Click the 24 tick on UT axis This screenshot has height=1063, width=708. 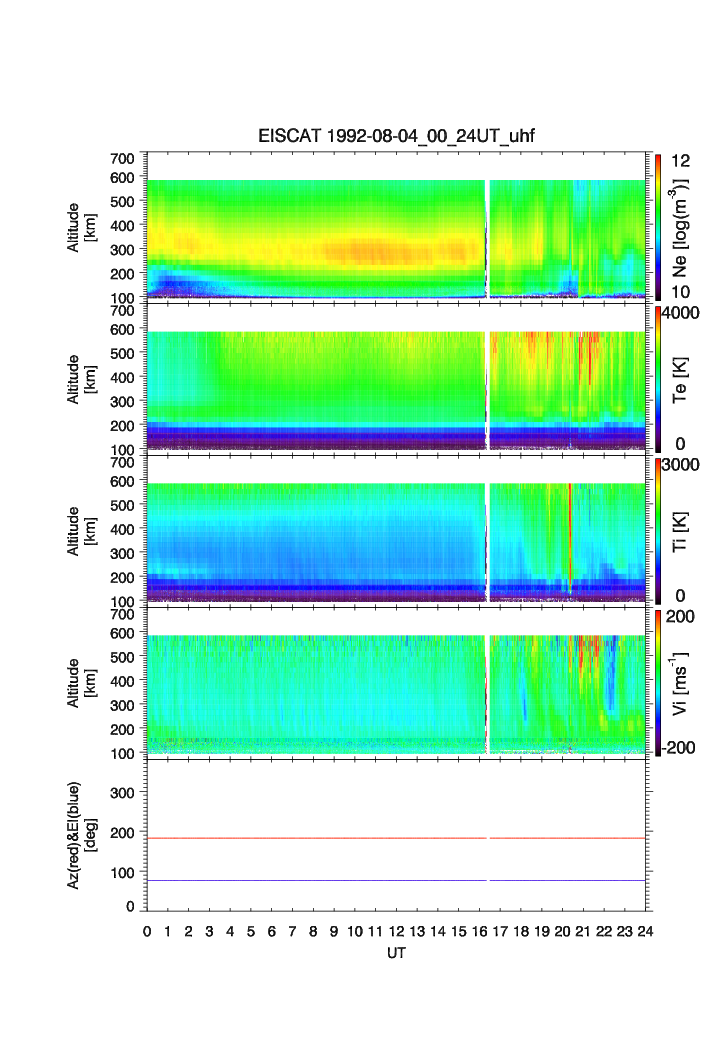click(x=645, y=931)
